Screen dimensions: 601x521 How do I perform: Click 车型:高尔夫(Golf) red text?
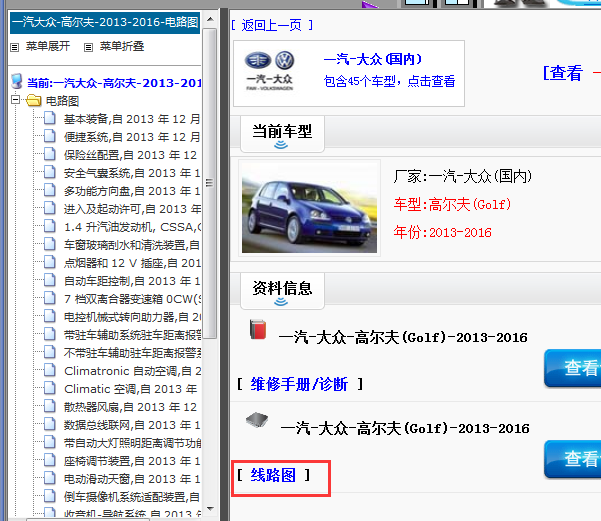coord(452,204)
